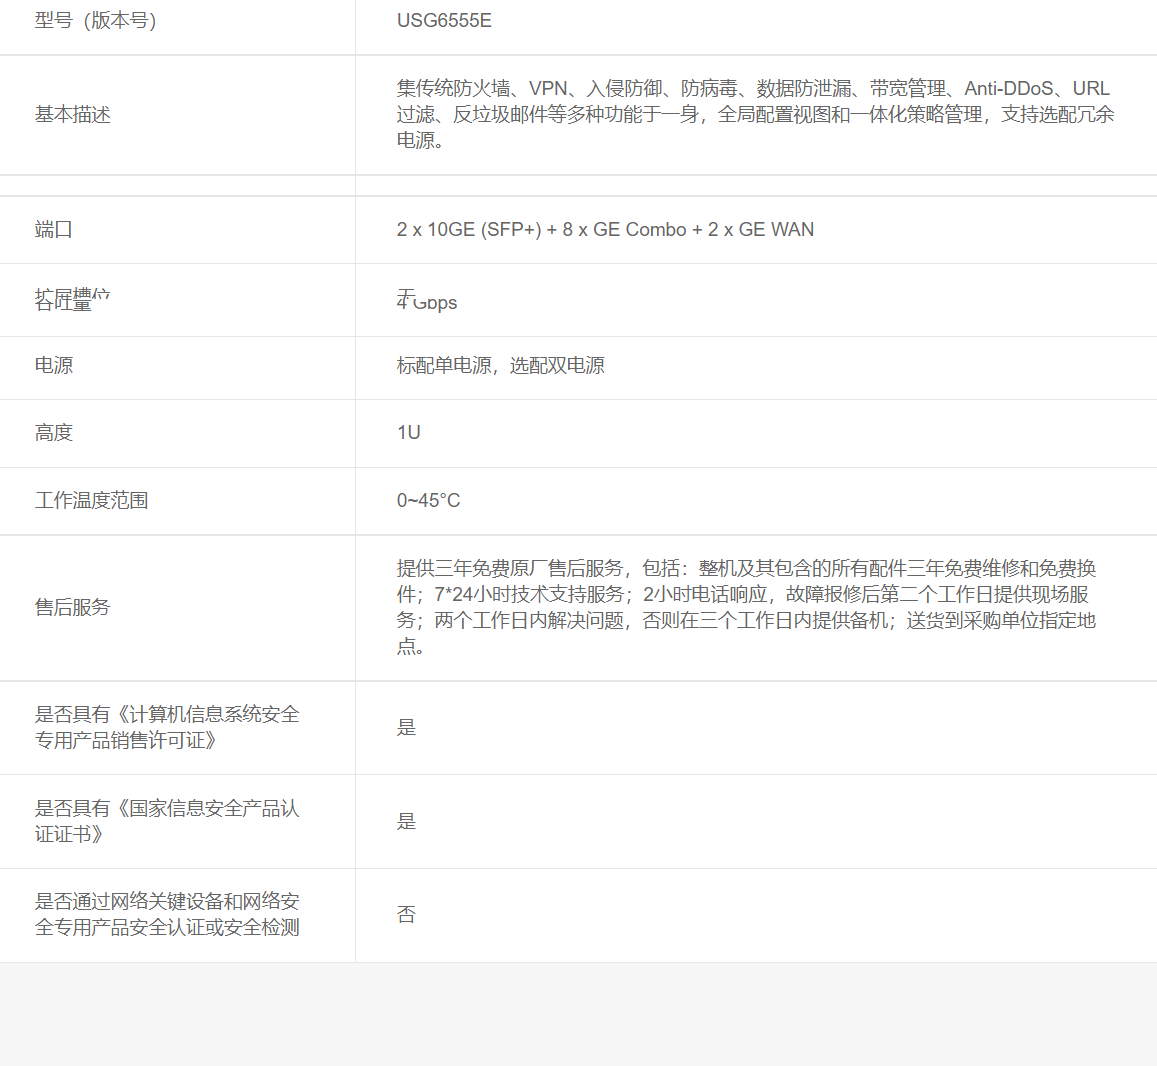1157x1066 pixels.
Task: Click '是' in the 销售许可证 row
Action: [x=407, y=727]
